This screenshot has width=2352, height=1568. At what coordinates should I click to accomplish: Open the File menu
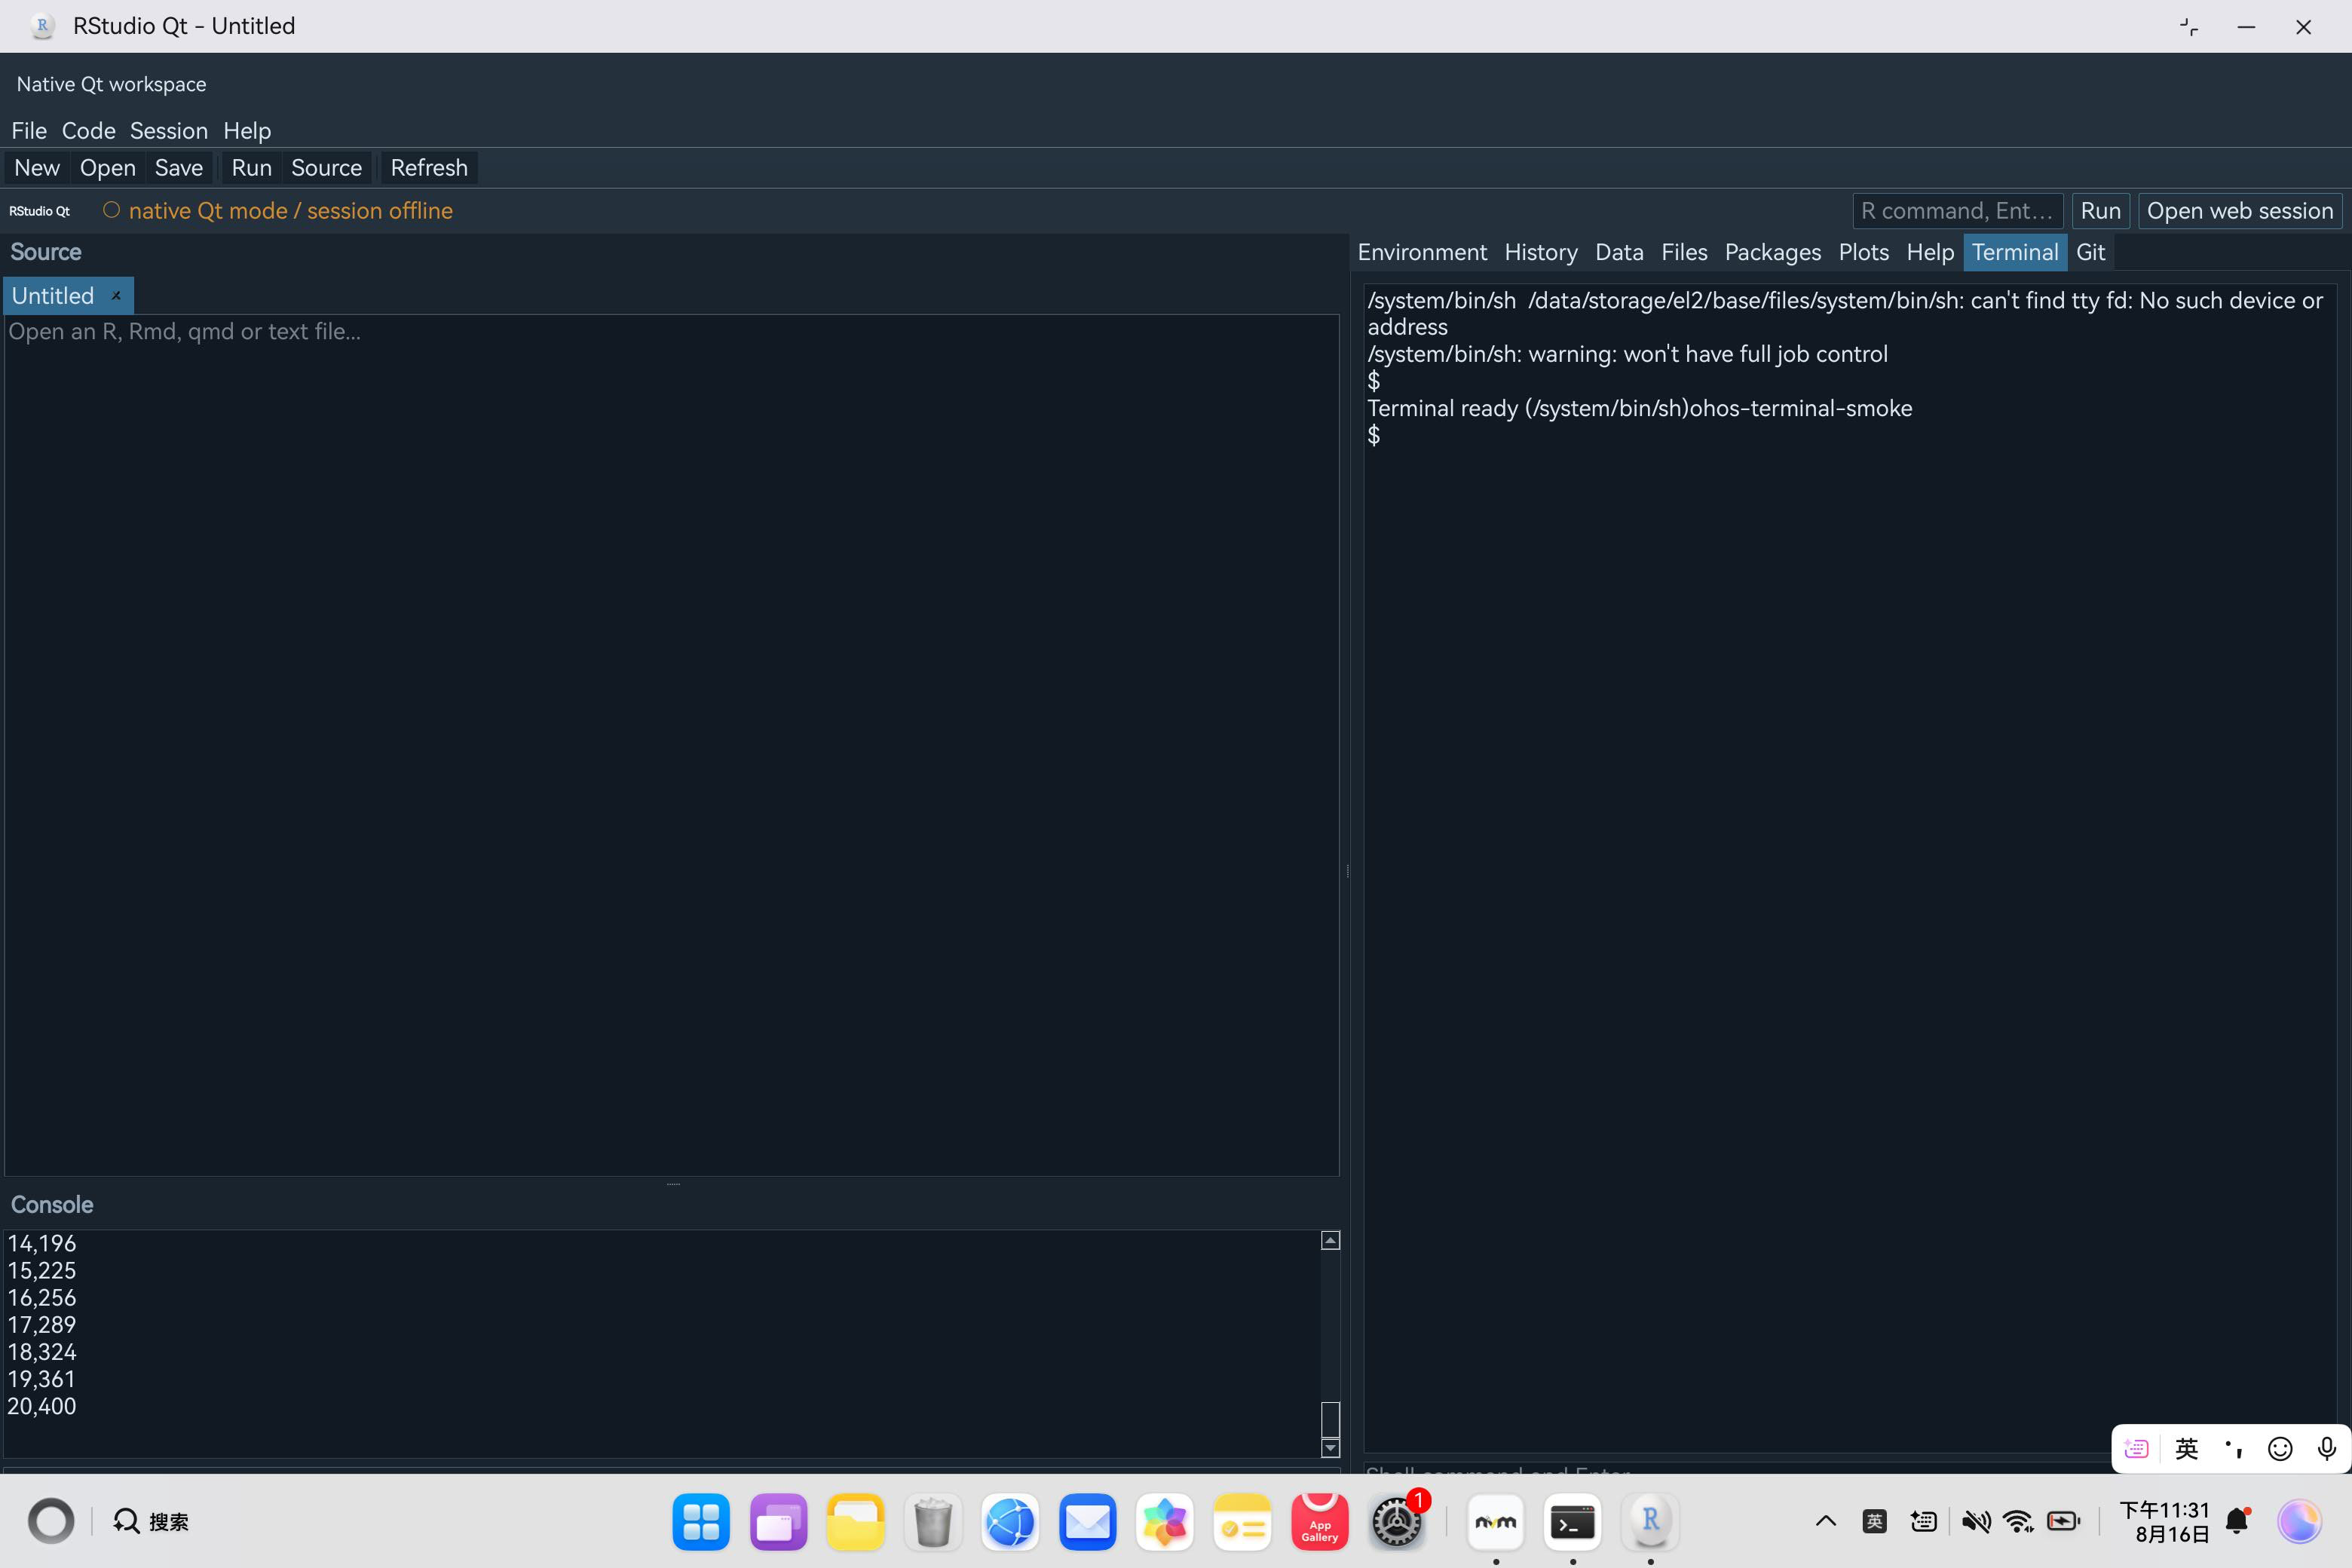[29, 131]
